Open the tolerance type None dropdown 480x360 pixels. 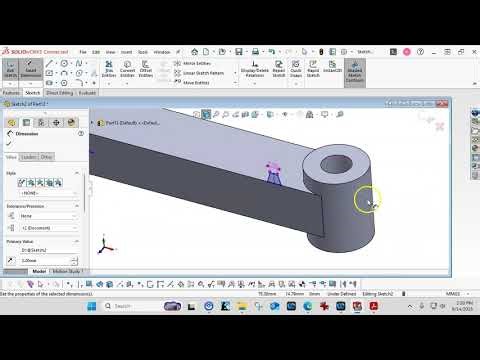pyautogui.click(x=49, y=216)
